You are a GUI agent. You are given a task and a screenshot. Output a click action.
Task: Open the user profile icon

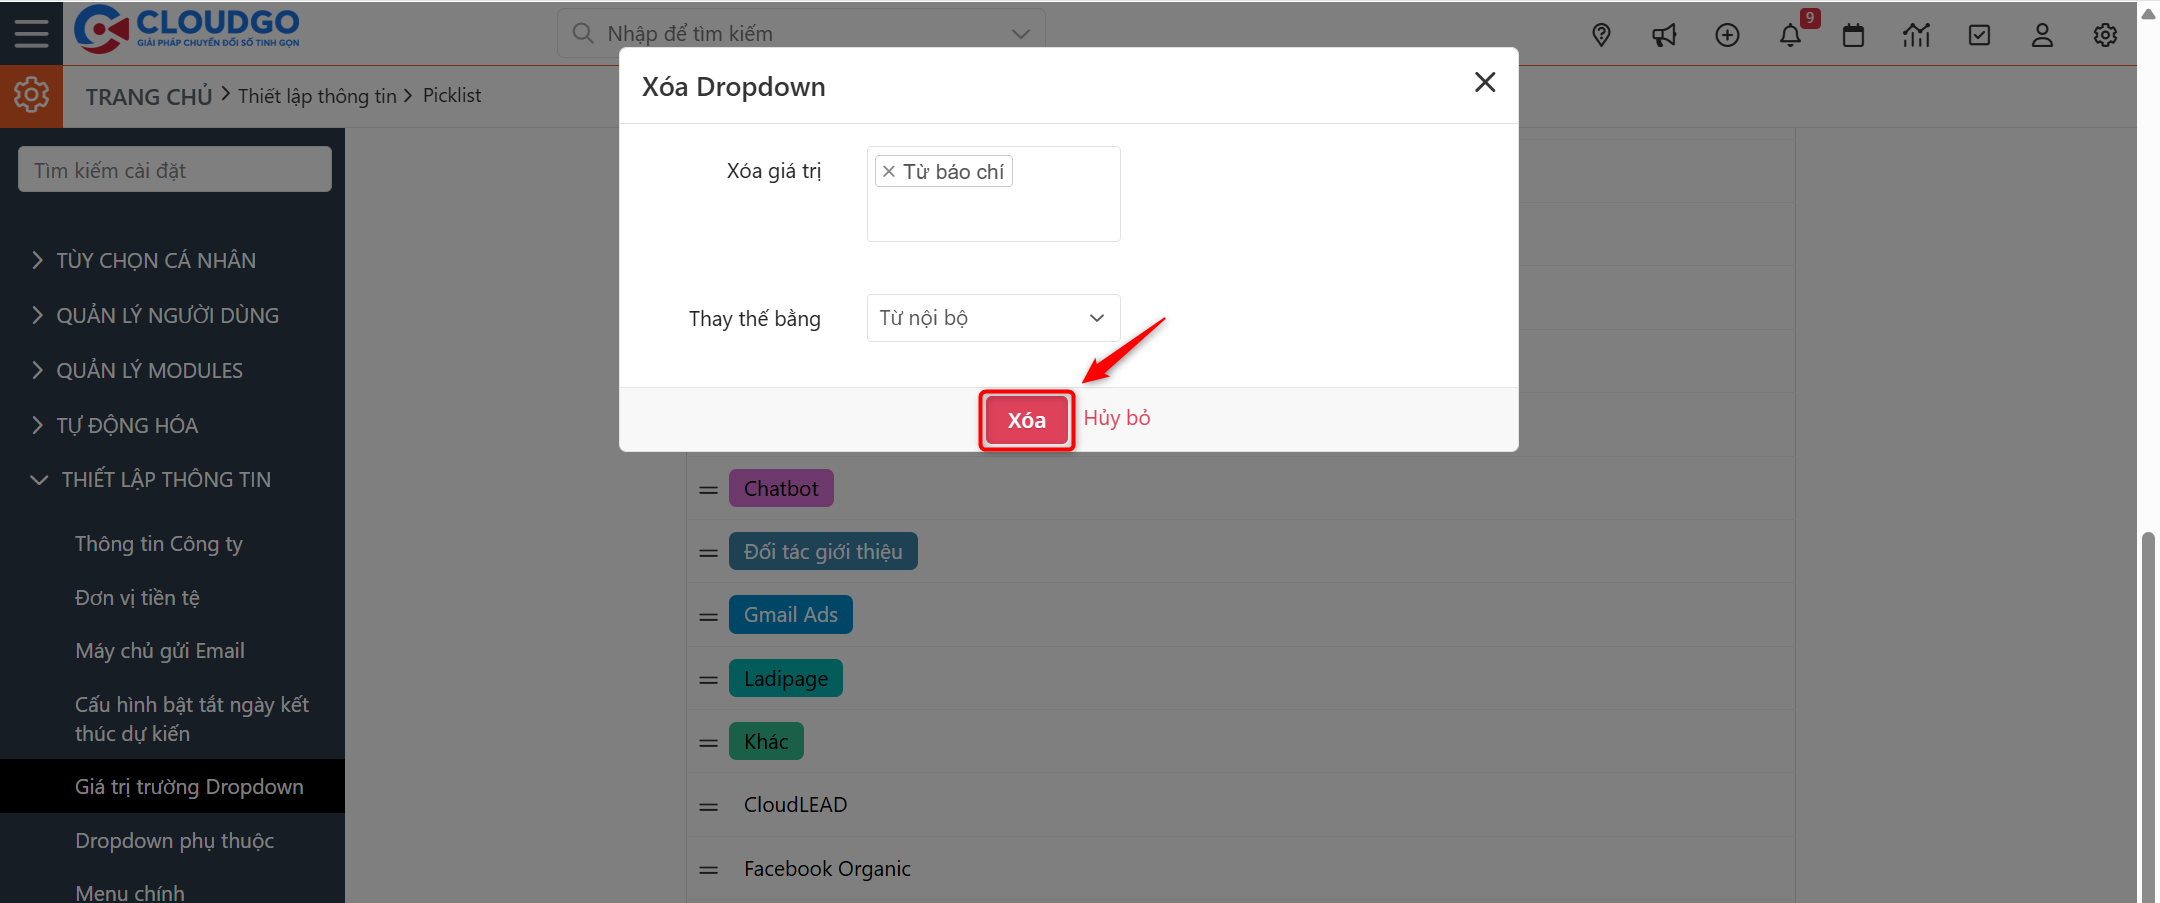tap(2042, 35)
